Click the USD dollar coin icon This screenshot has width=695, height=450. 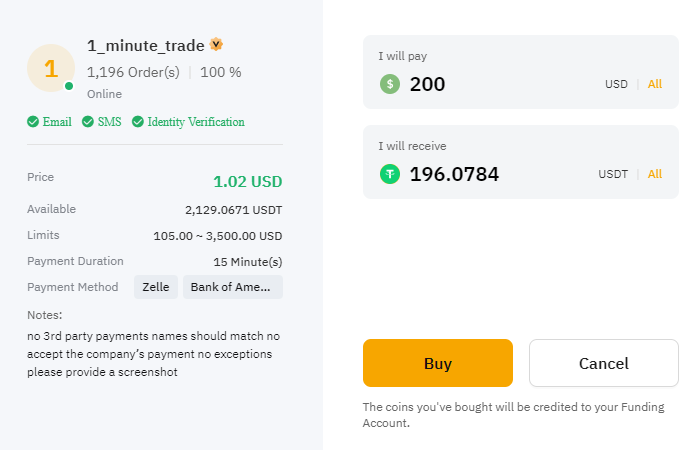(x=390, y=84)
